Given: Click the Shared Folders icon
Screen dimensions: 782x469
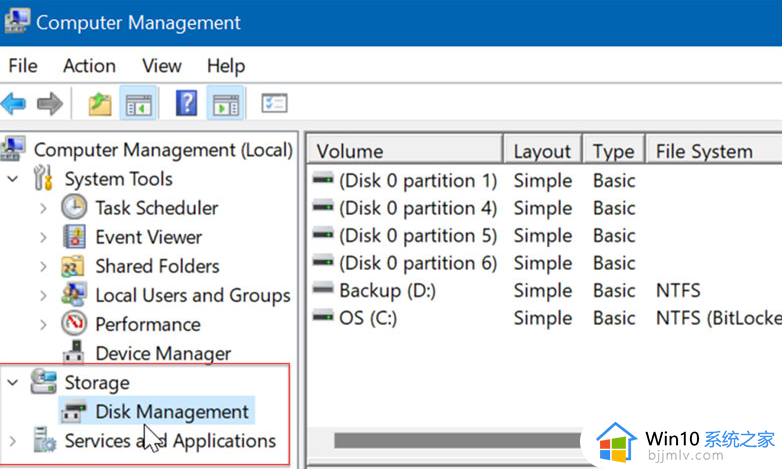Looking at the screenshot, I should 73,266.
